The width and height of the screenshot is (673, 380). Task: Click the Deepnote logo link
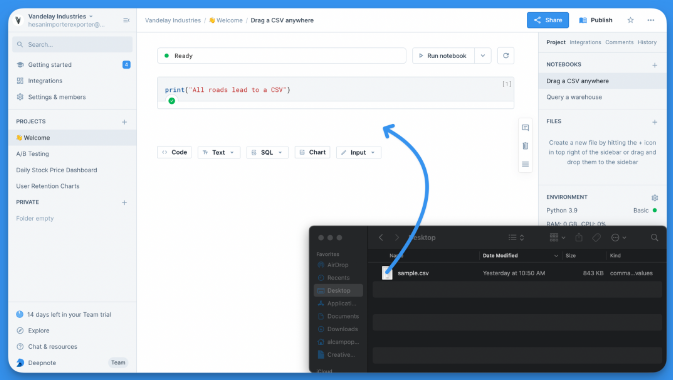pyautogui.click(x=36, y=363)
